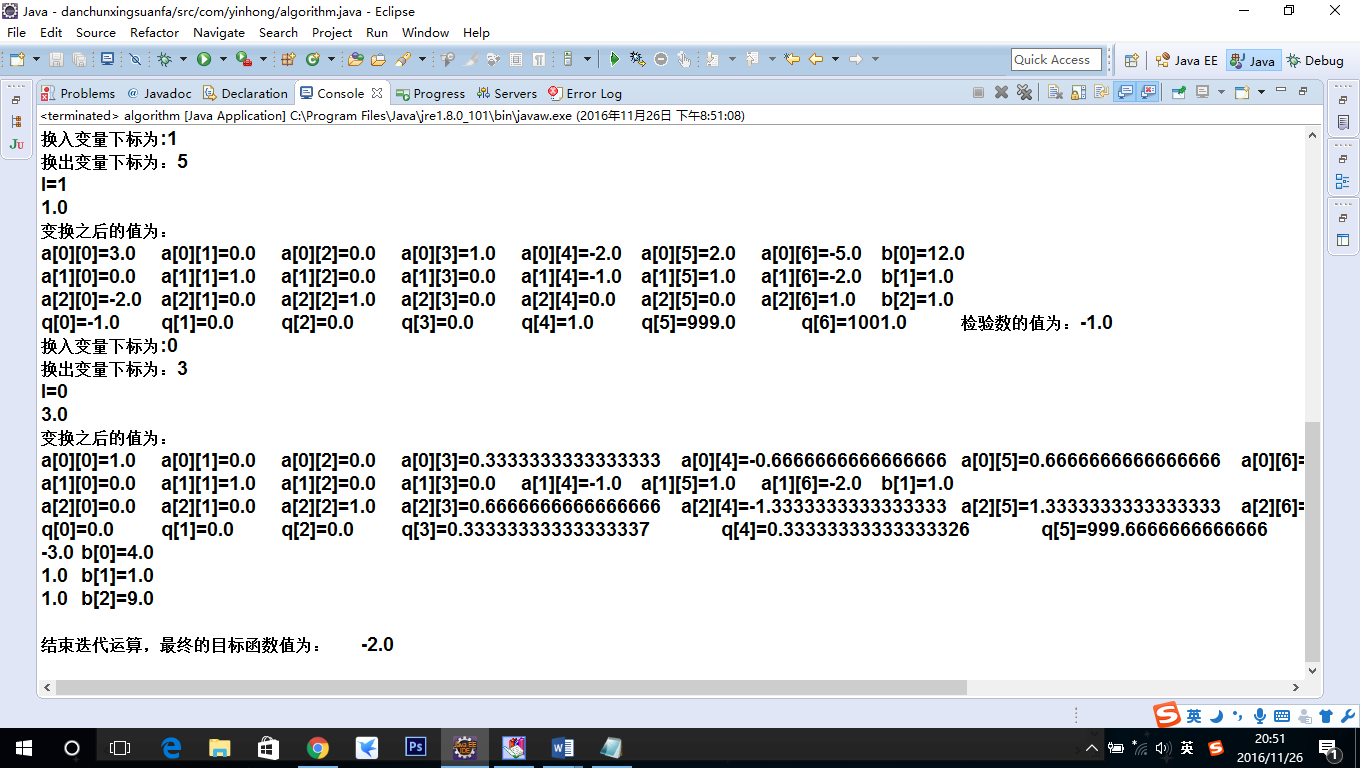The image size is (1360, 768).
Task: Click the Clear Console icon
Action: pos(1055,92)
